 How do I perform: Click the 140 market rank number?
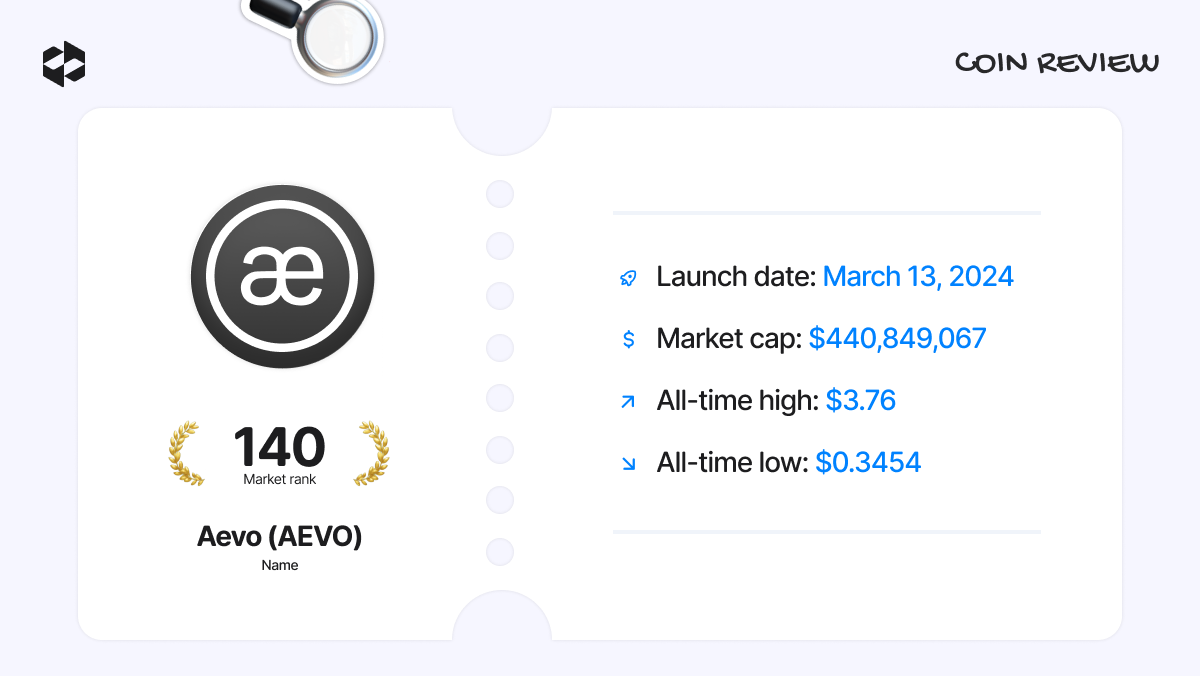(279, 447)
